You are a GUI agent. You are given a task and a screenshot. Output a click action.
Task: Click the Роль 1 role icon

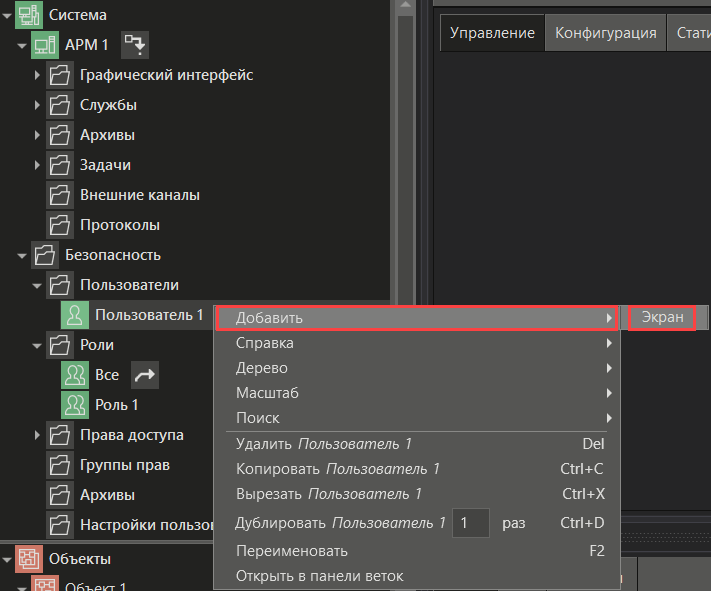click(74, 405)
